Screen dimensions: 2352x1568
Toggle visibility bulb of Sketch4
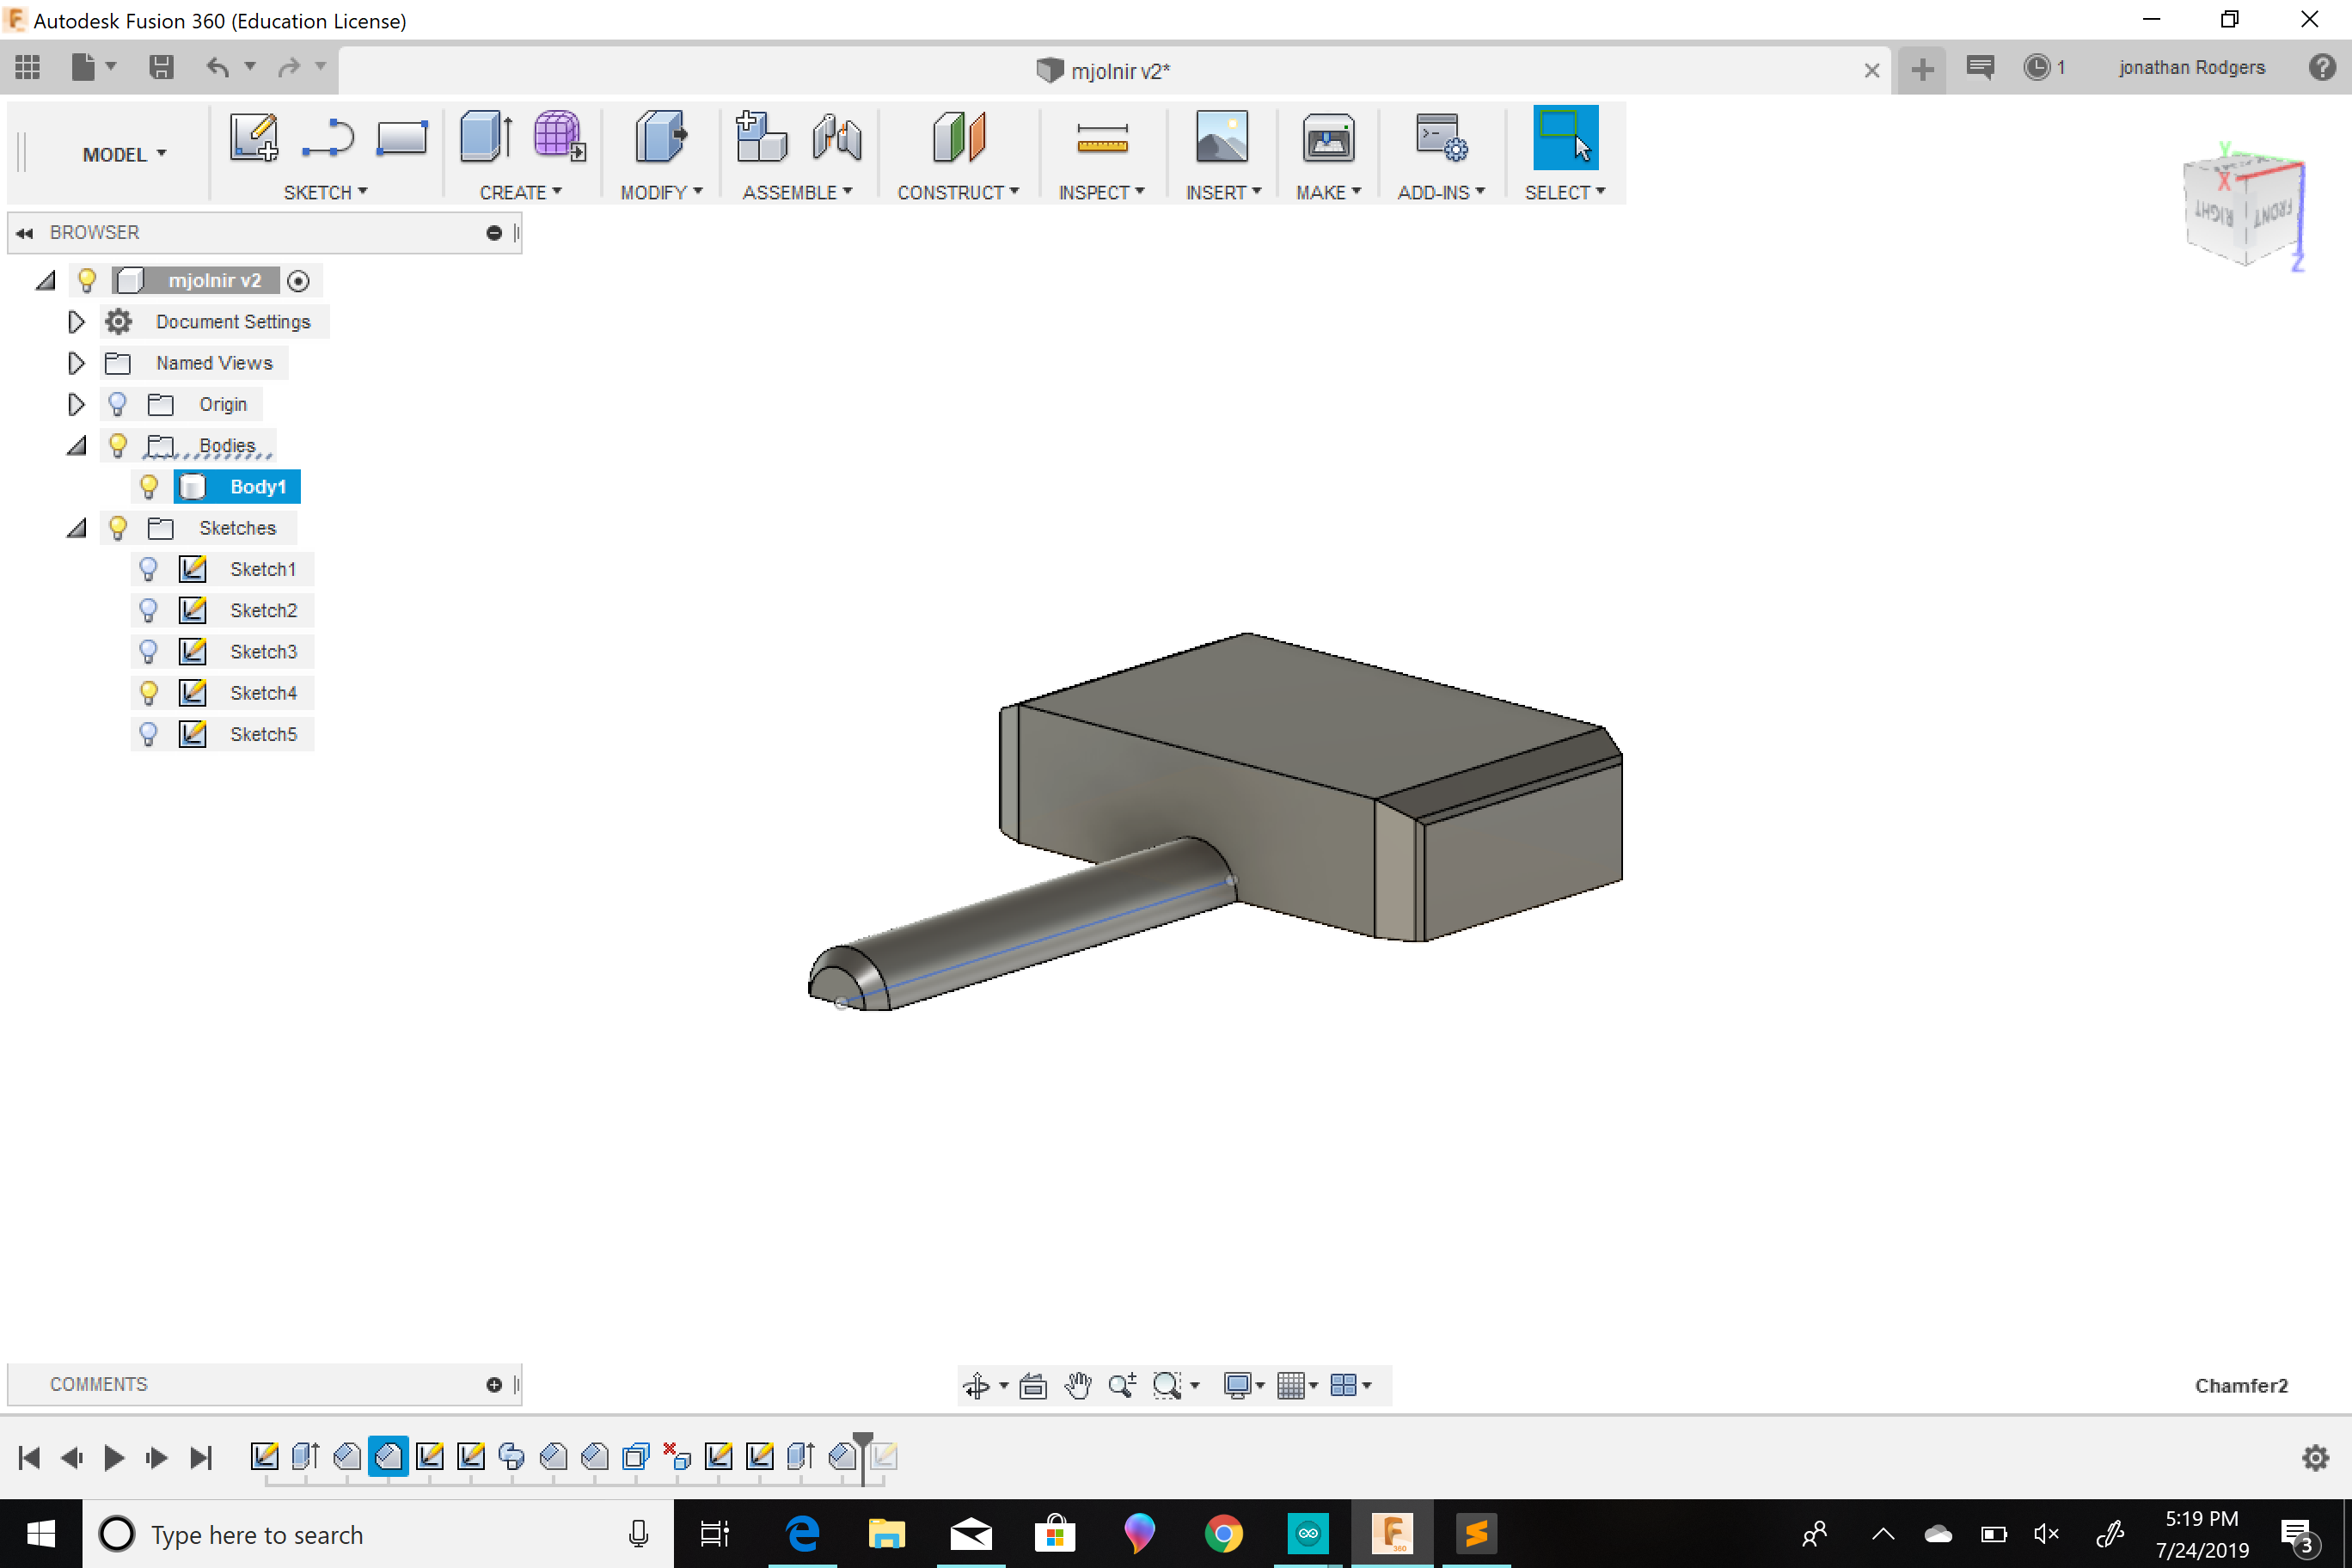click(148, 693)
